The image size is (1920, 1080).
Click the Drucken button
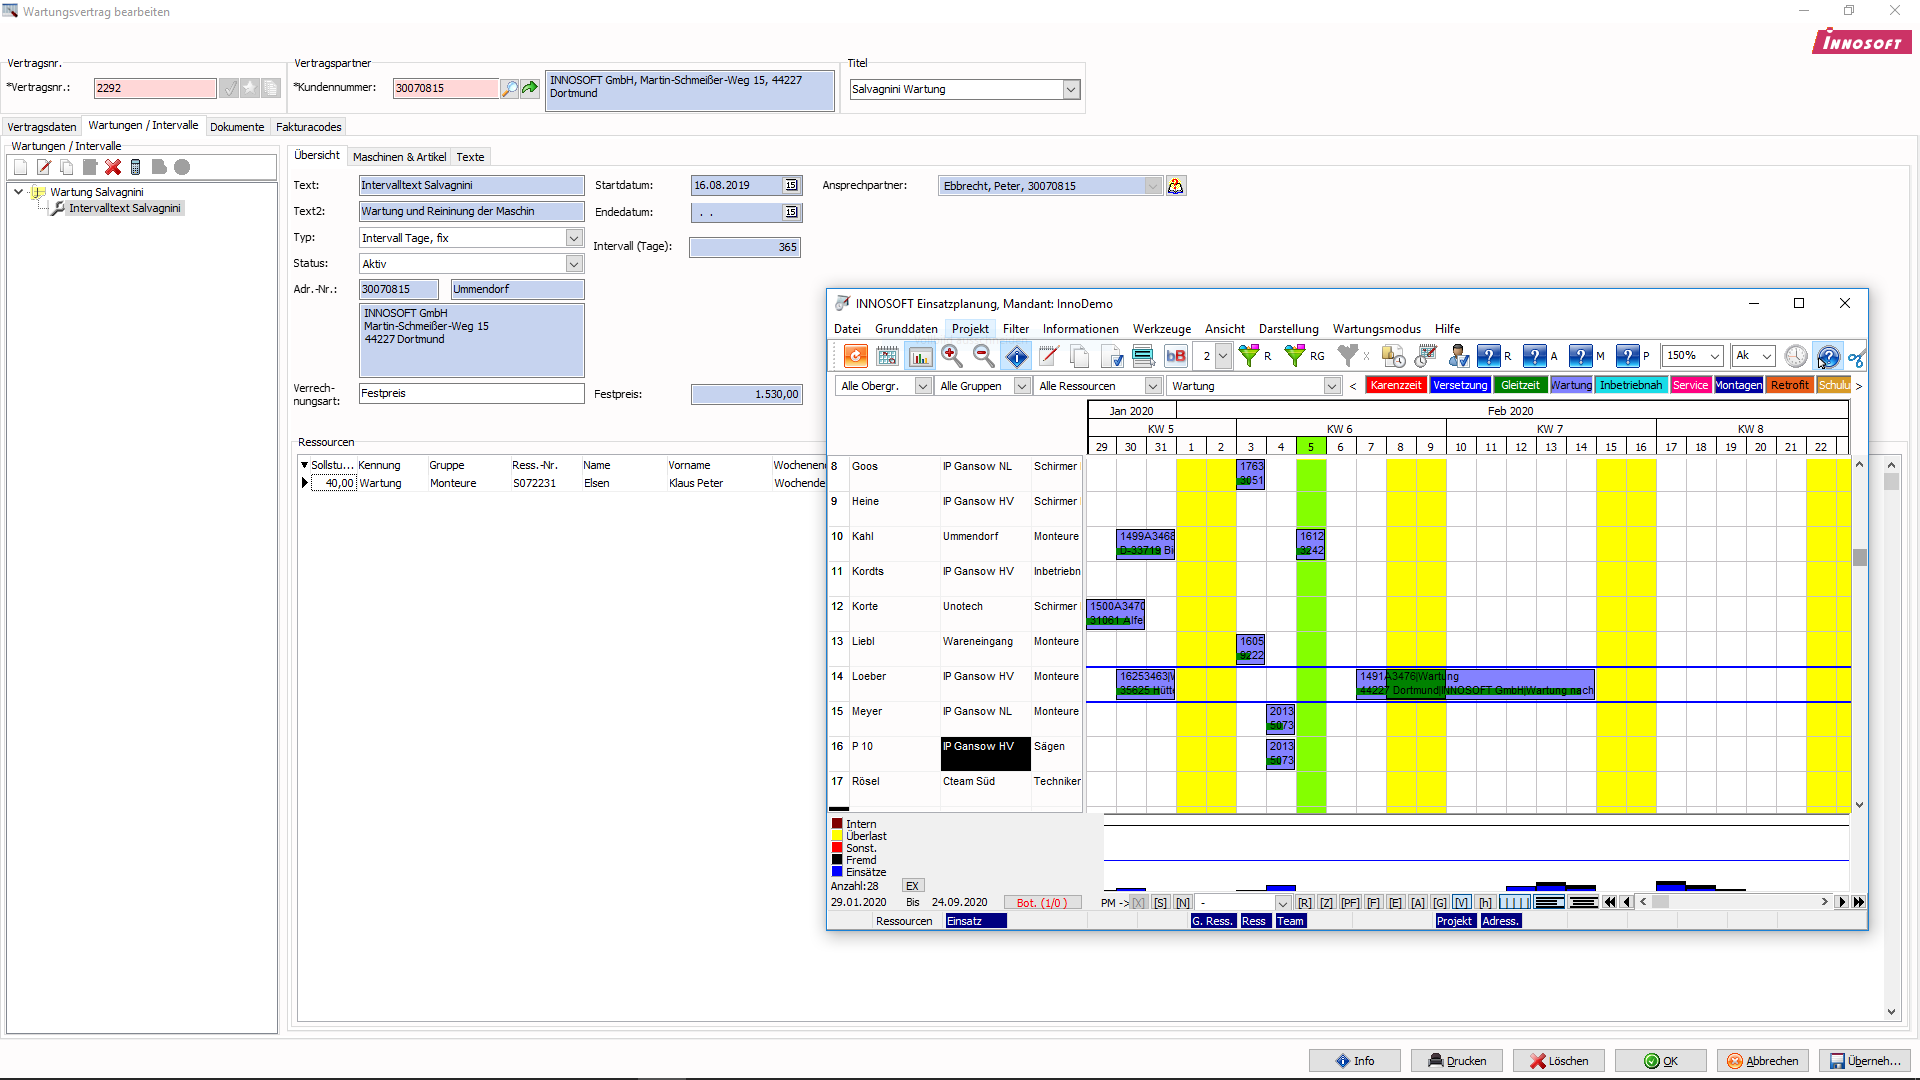click(x=1457, y=1061)
